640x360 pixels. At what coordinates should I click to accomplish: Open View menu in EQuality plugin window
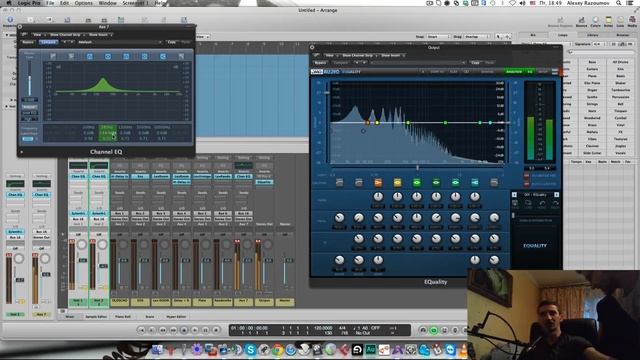point(330,56)
